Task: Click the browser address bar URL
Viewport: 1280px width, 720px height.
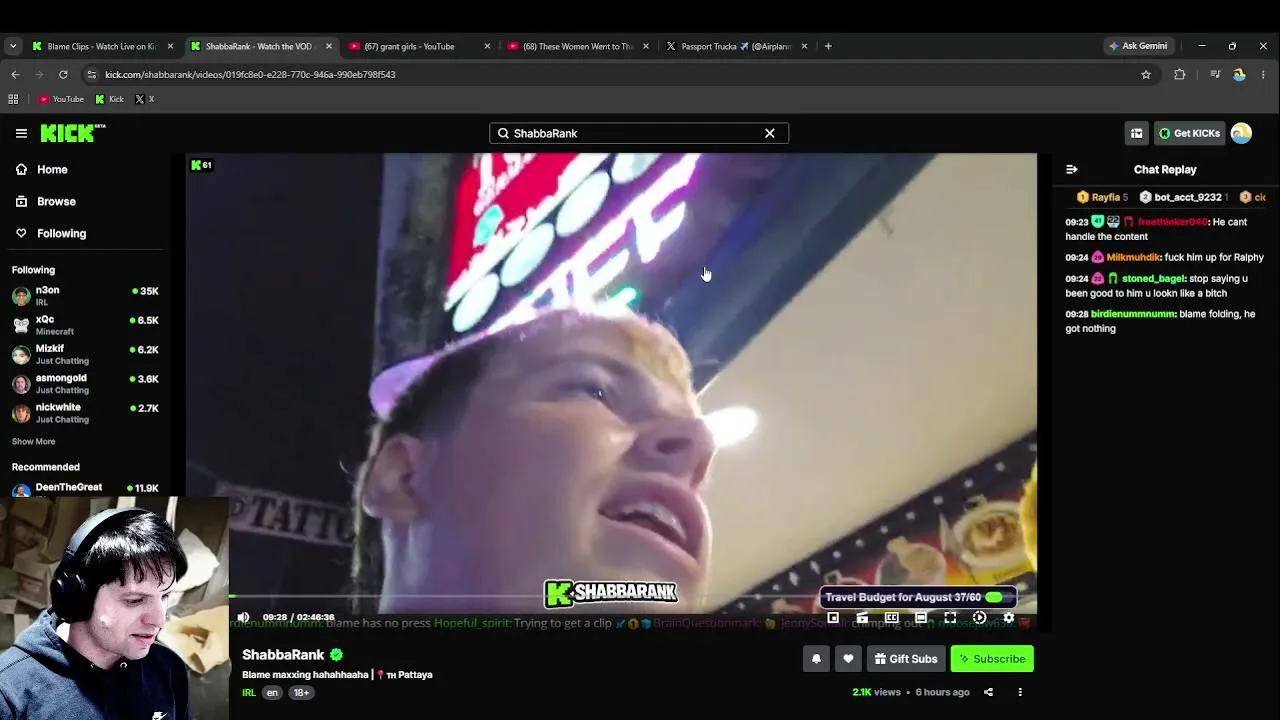Action: click(250, 74)
